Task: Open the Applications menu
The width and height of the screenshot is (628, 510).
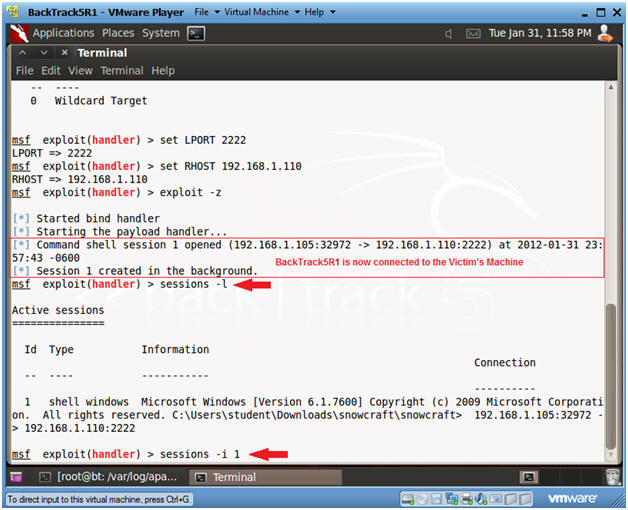Action: click(63, 33)
